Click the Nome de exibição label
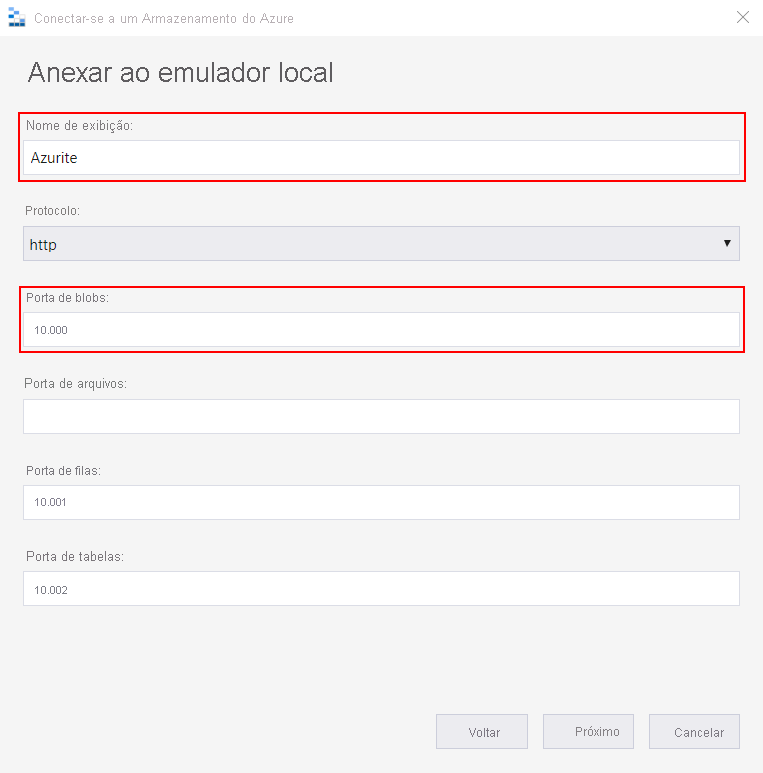Image resolution: width=763 pixels, height=773 pixels. (x=79, y=126)
